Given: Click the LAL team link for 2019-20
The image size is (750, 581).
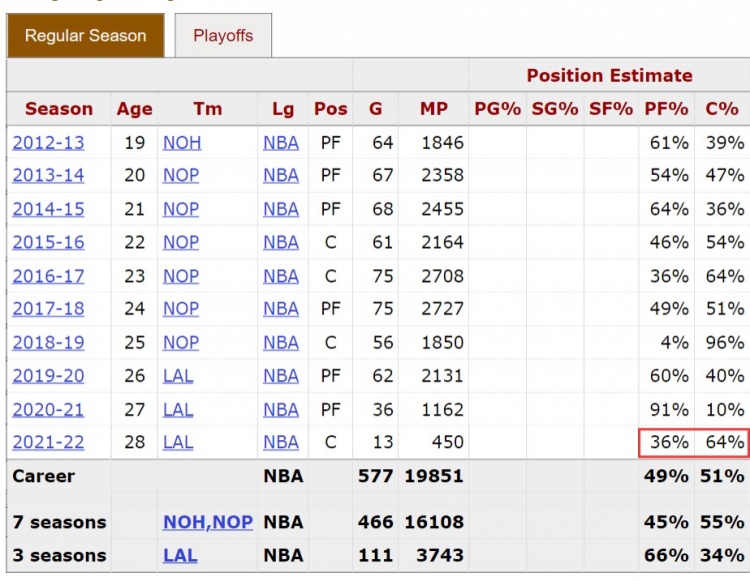Looking at the screenshot, I should click(x=178, y=376).
